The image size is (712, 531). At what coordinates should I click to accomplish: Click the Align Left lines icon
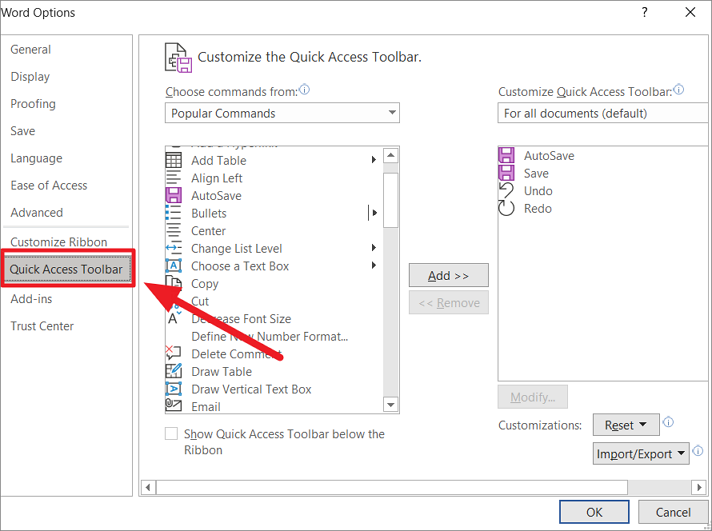tap(173, 178)
